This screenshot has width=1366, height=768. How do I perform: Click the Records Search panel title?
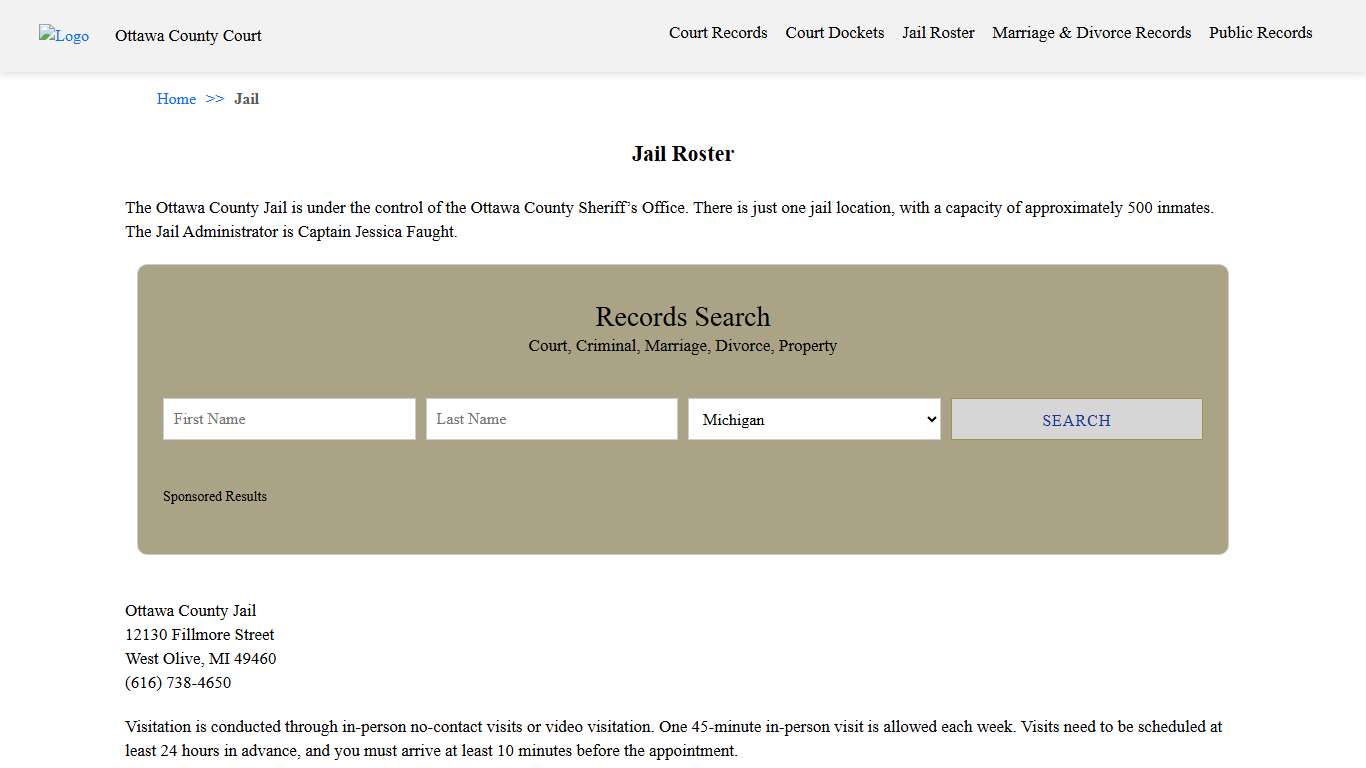[683, 317]
